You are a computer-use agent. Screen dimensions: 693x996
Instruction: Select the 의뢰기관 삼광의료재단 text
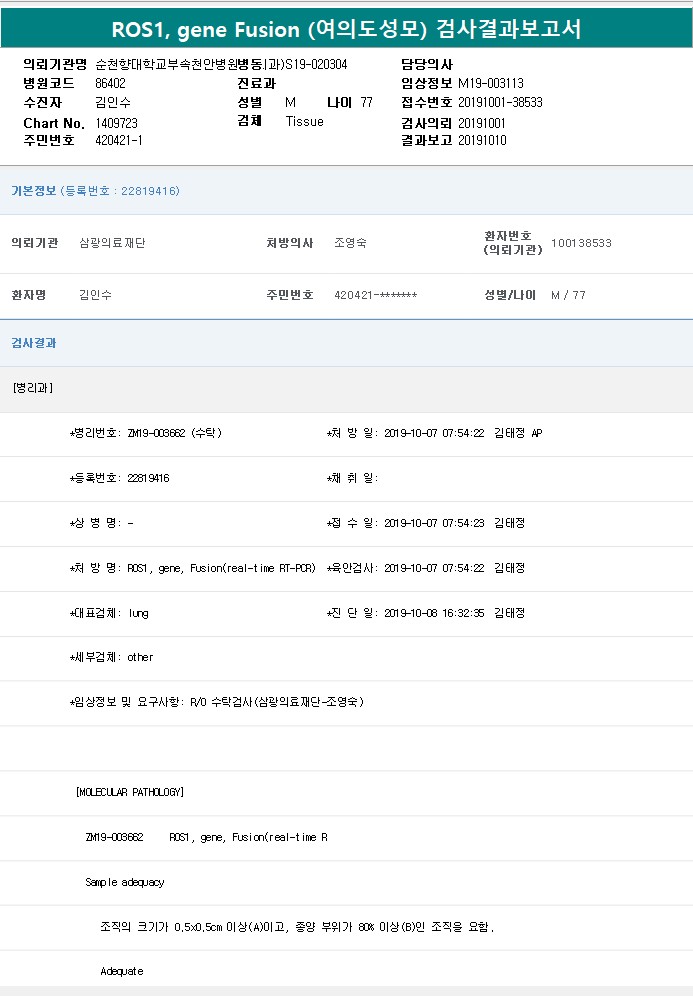pos(112,243)
